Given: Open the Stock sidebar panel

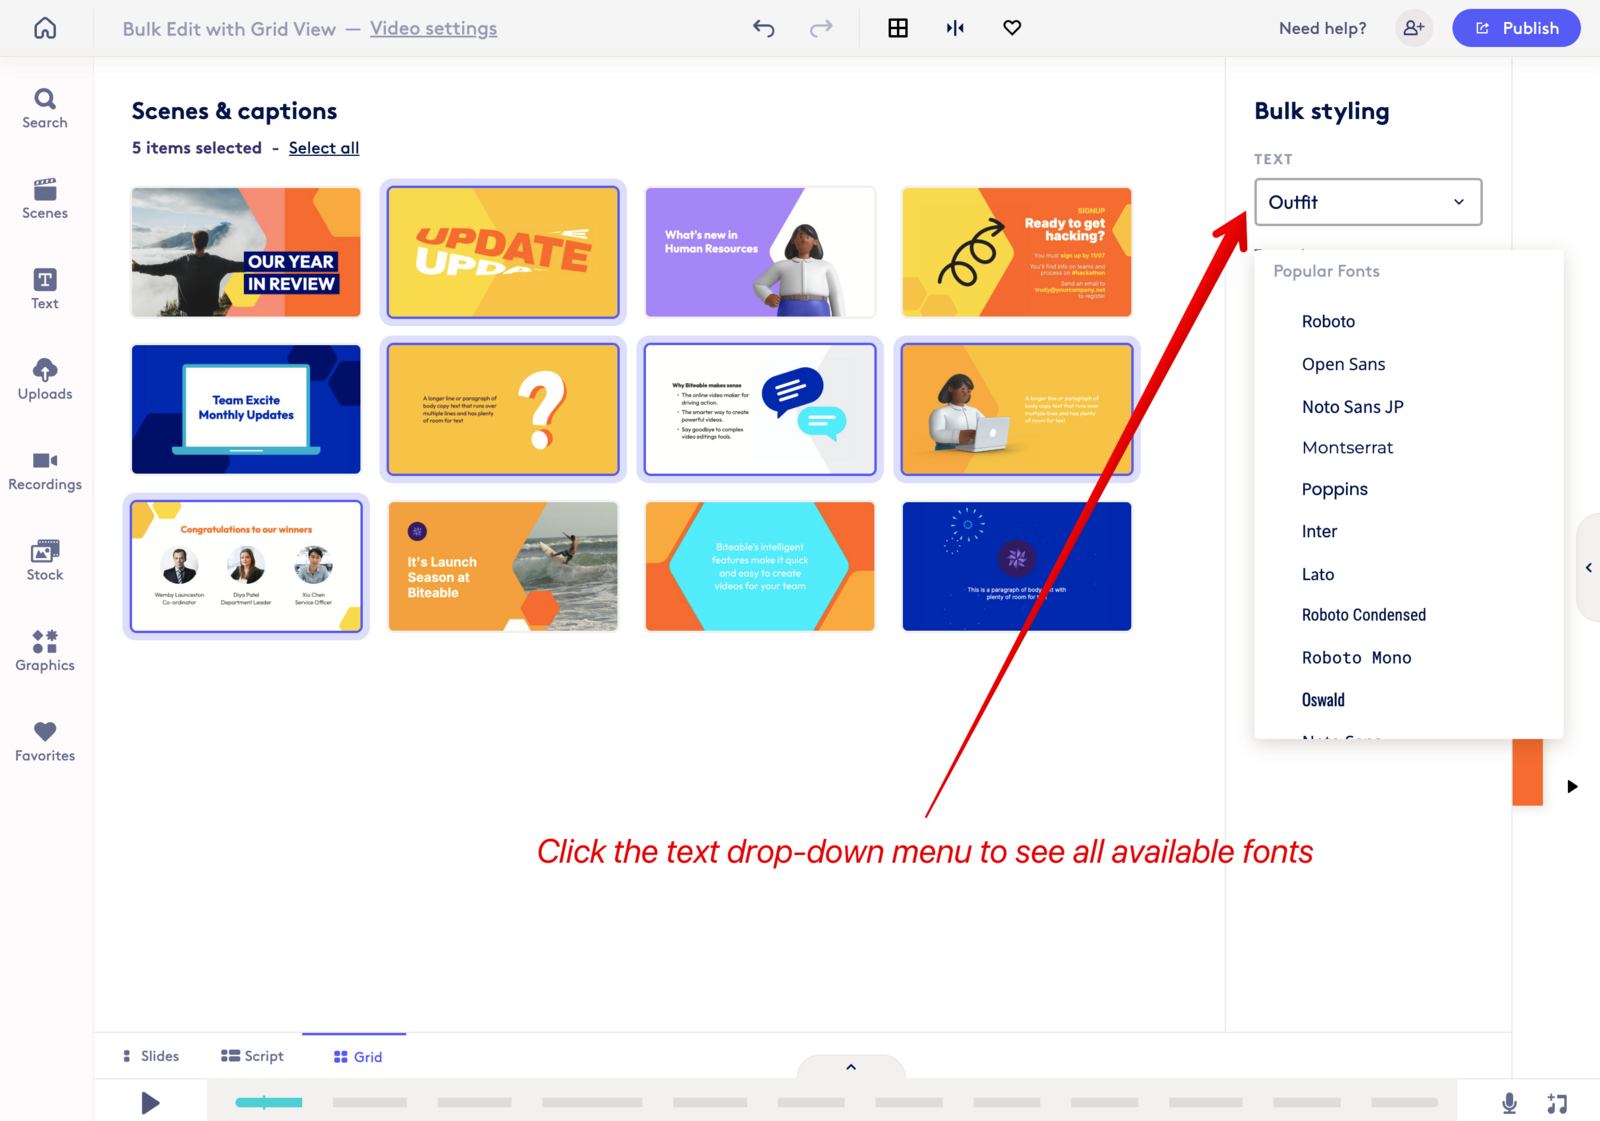Looking at the screenshot, I should tap(45, 561).
